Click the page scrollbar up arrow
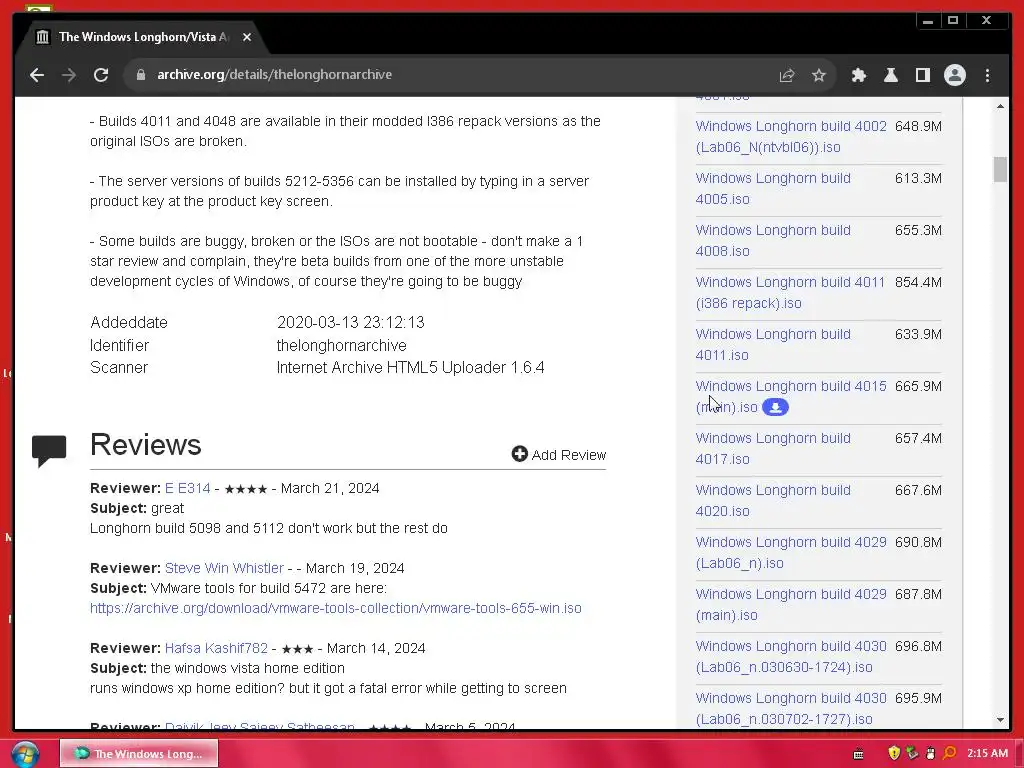 tap(1000, 106)
